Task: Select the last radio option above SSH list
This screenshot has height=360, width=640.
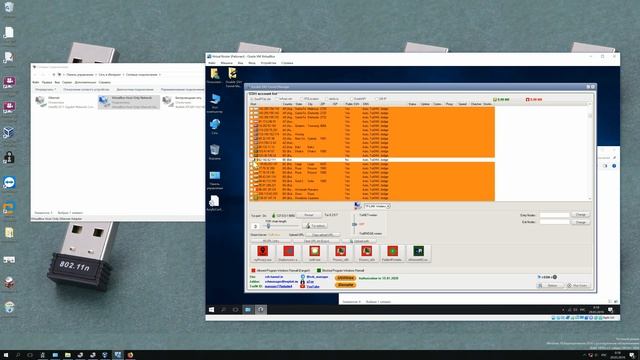Action: [x=377, y=99]
